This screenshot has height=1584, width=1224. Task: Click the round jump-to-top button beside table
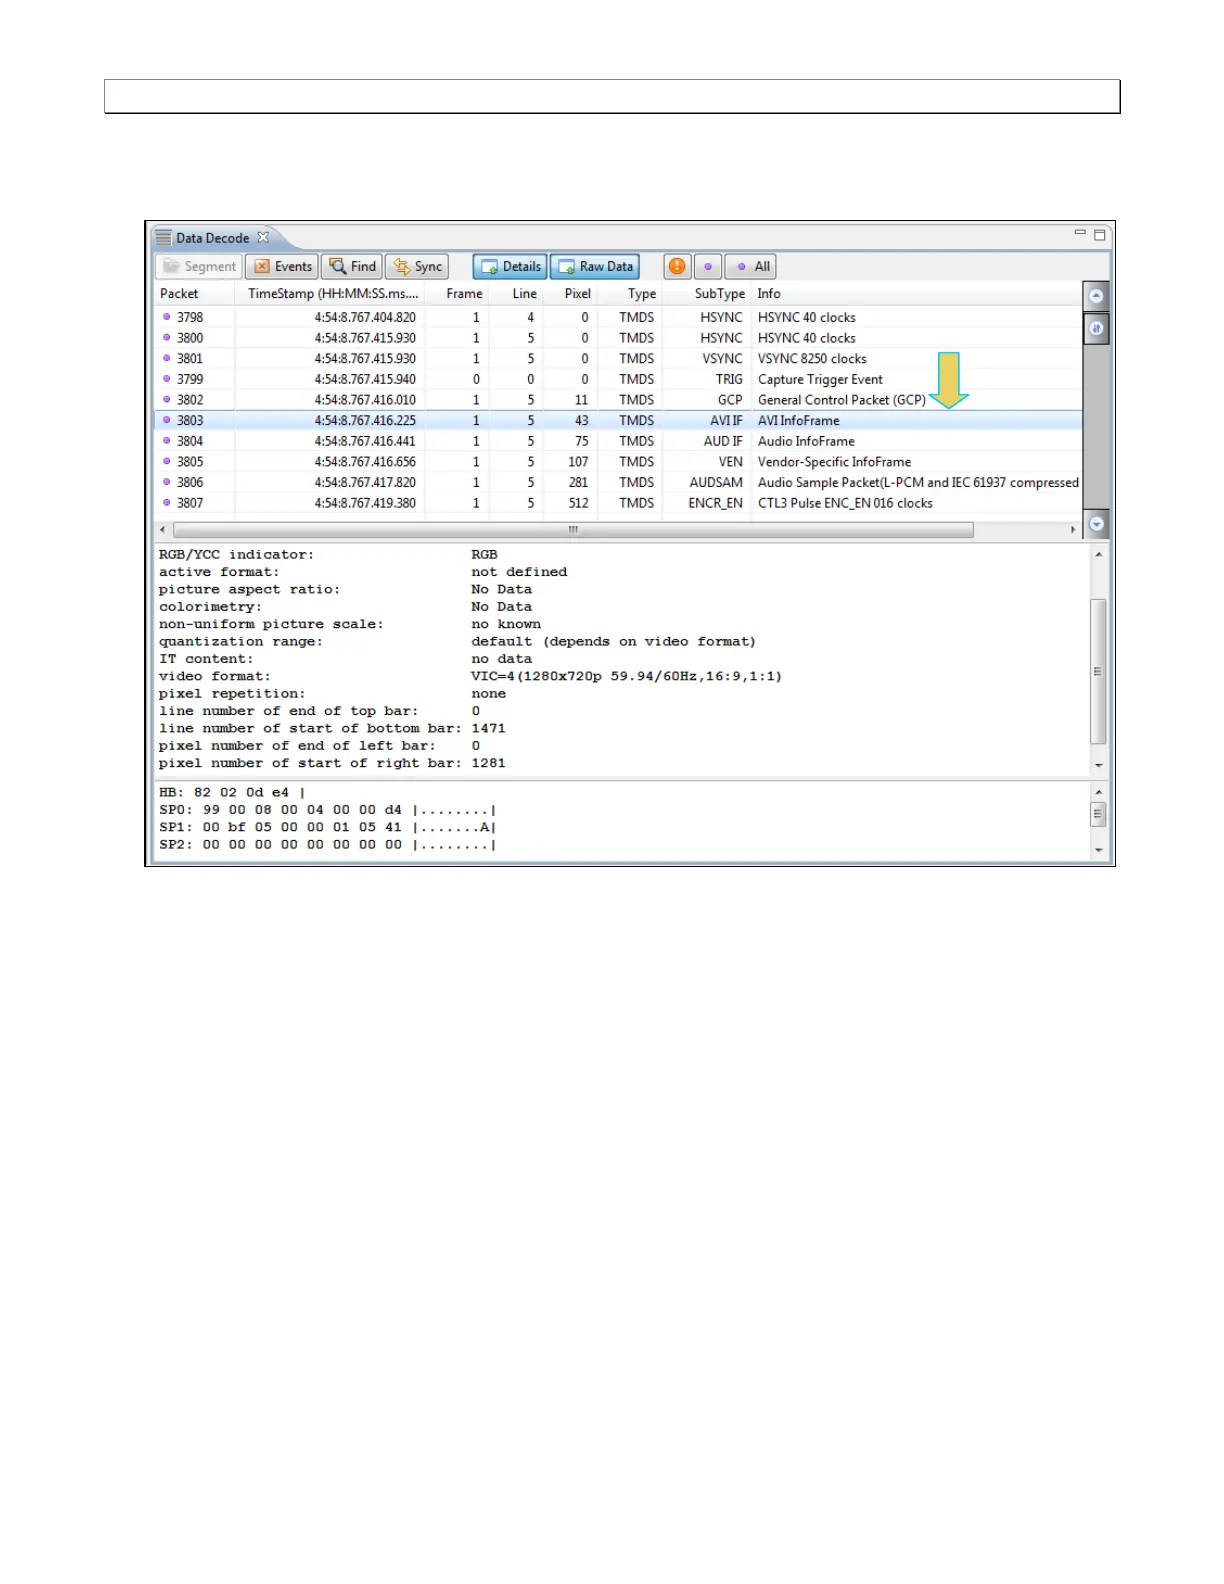1097,296
